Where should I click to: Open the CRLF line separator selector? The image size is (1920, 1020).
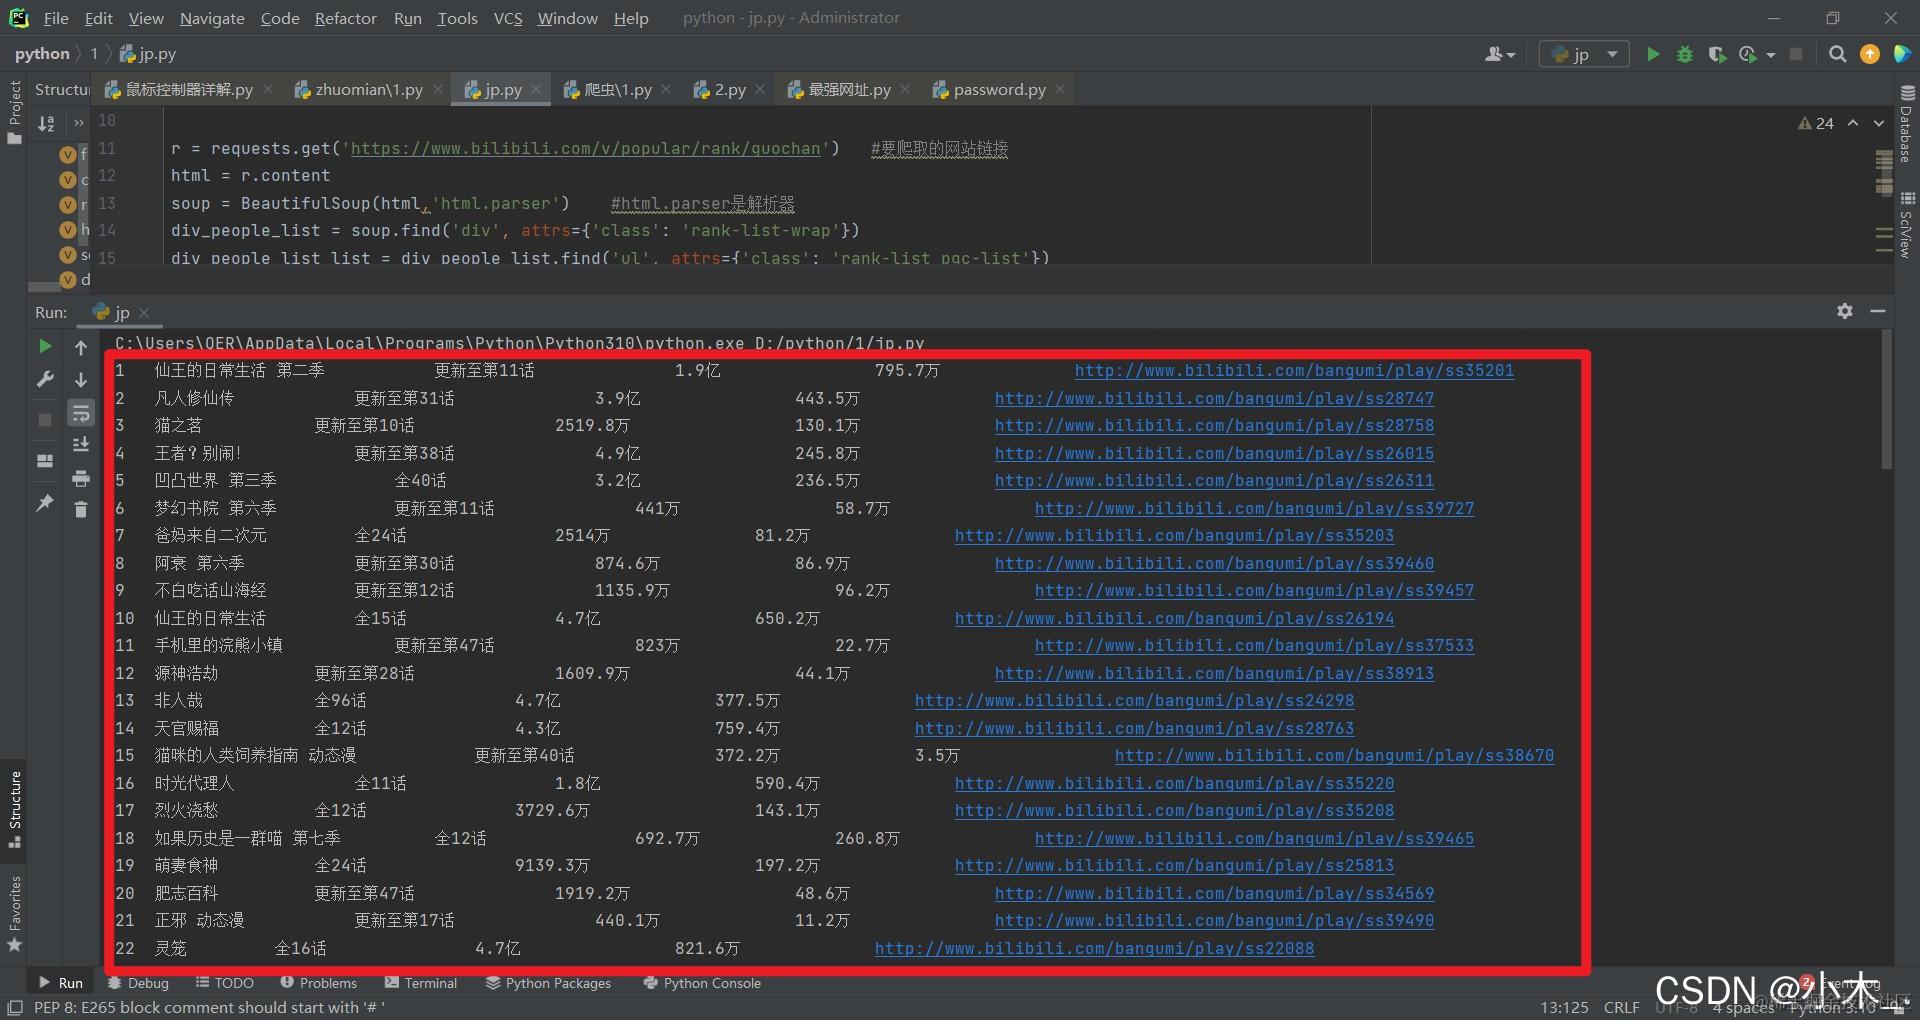click(x=1622, y=1007)
